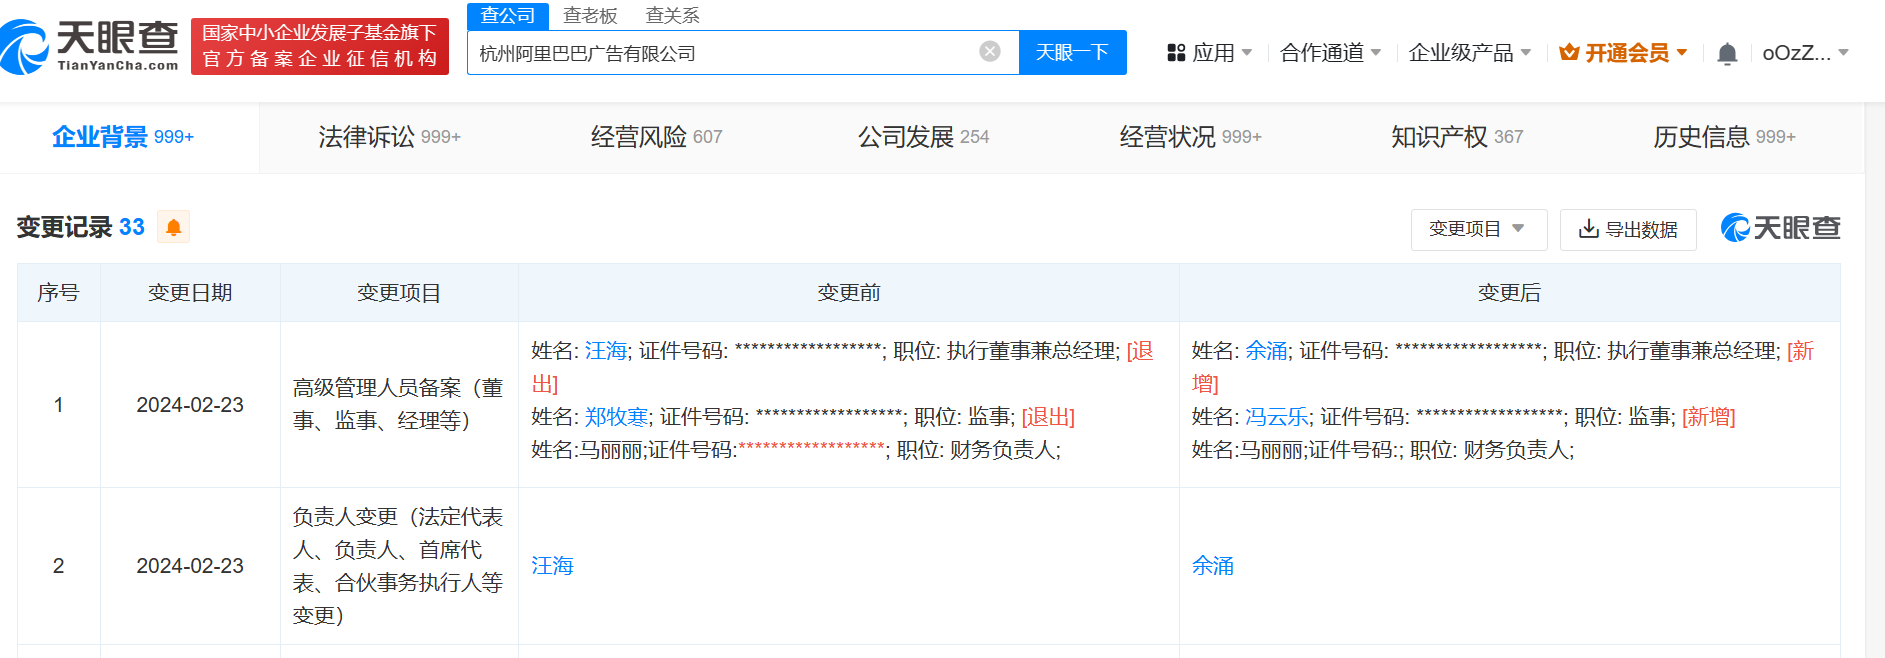Screen dimensions: 1885x658
Task: Open the 法律诉讼 tab
Action: click(389, 137)
